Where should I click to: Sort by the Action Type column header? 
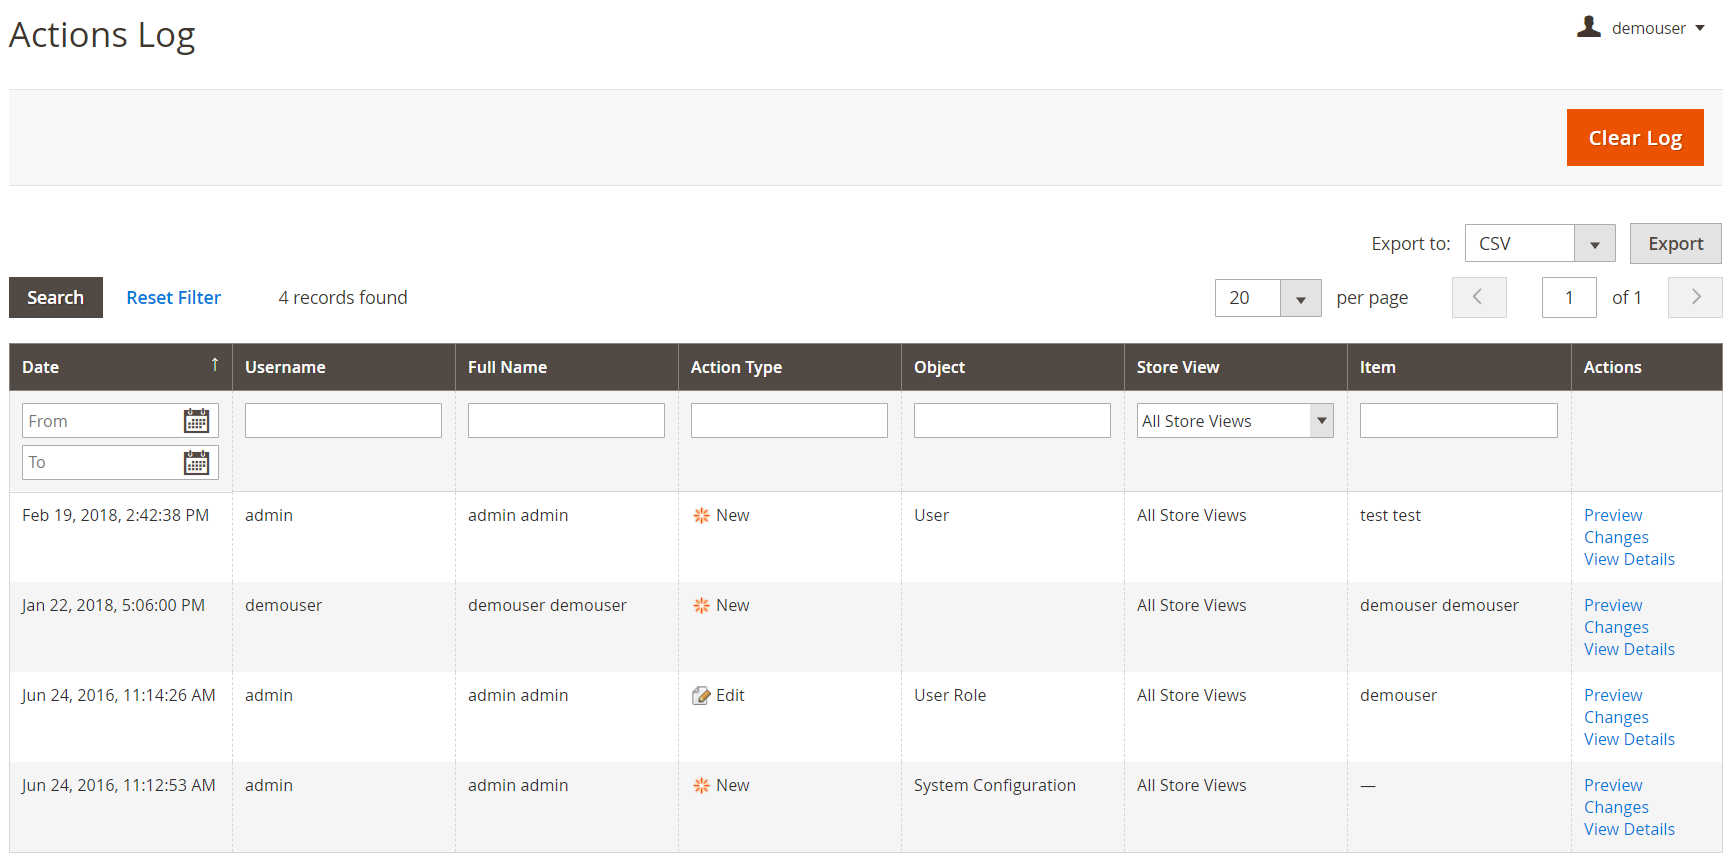point(736,367)
